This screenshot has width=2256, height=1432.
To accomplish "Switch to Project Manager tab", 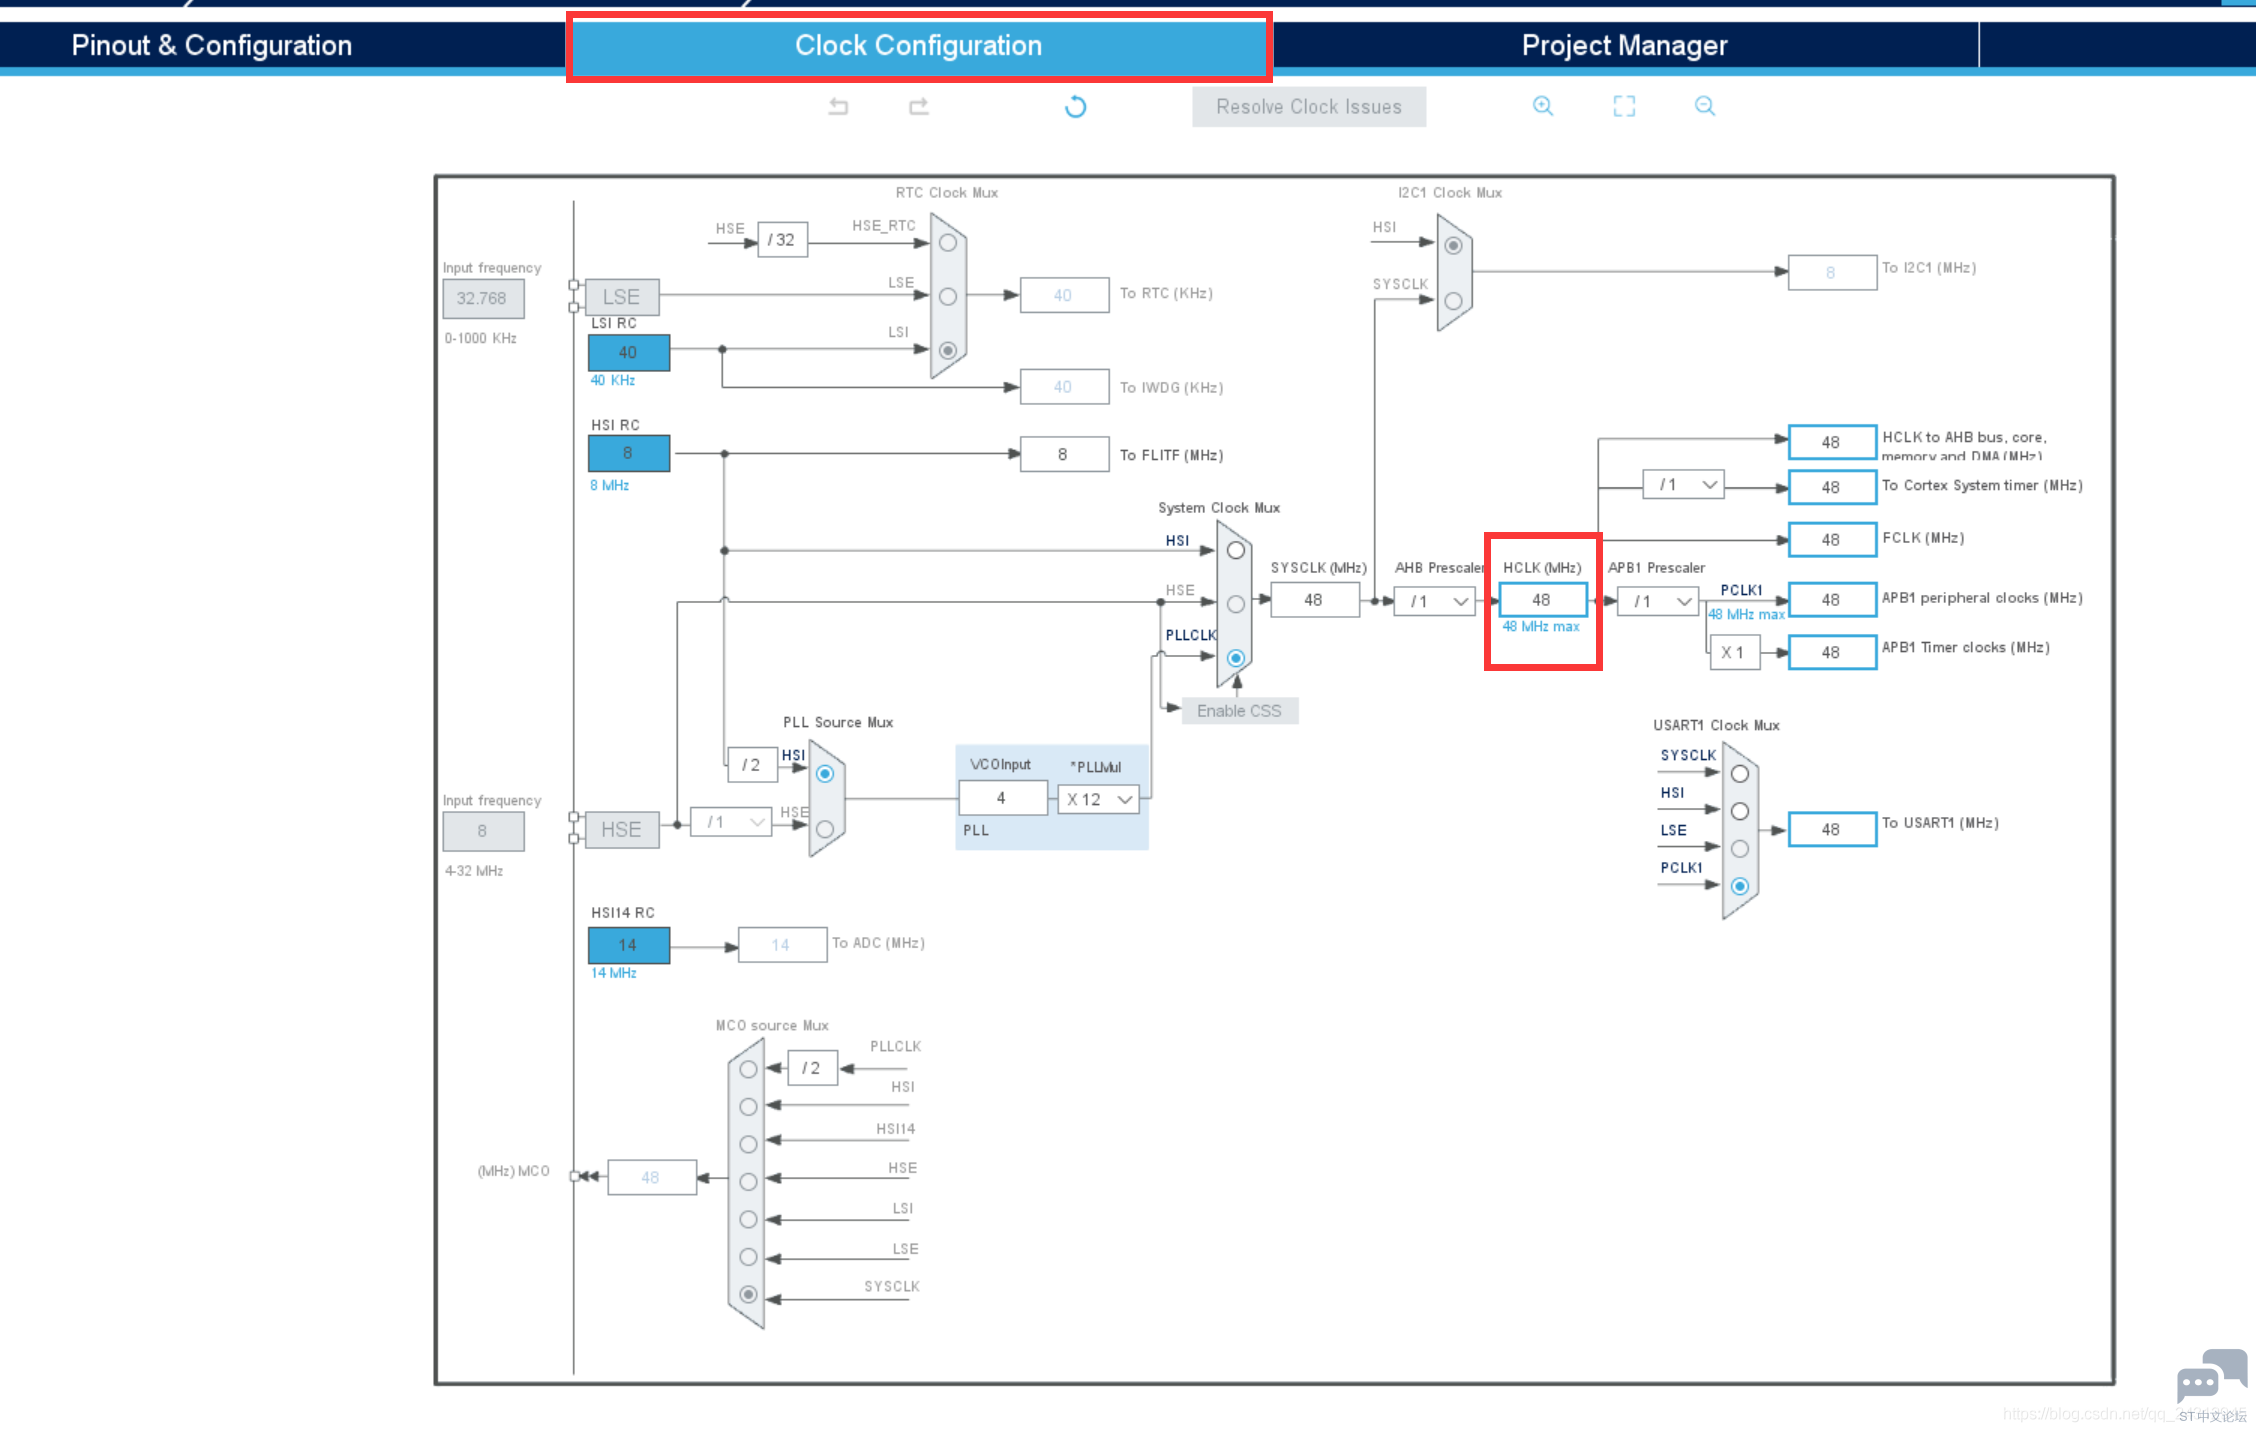I will (1624, 45).
